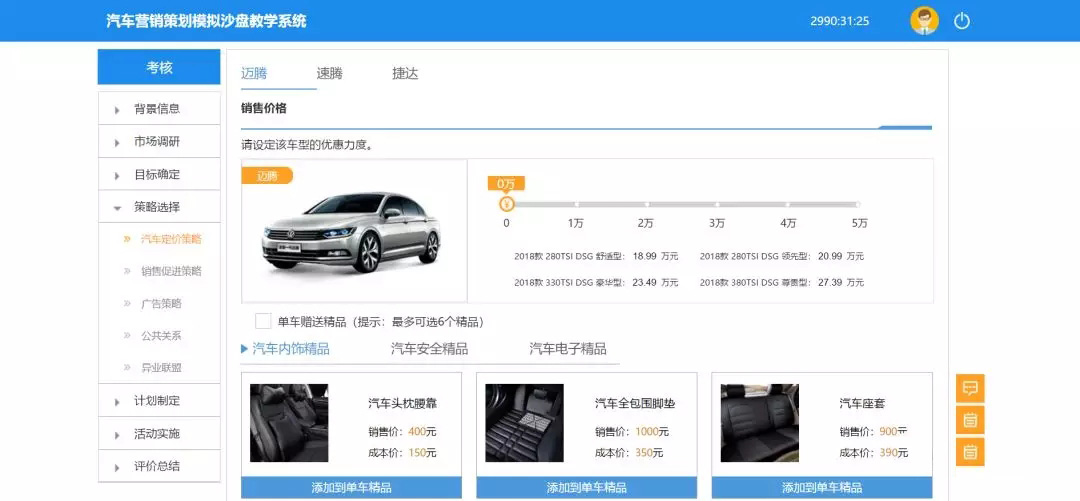Click the middle orange calendar icon

click(x=970, y=420)
